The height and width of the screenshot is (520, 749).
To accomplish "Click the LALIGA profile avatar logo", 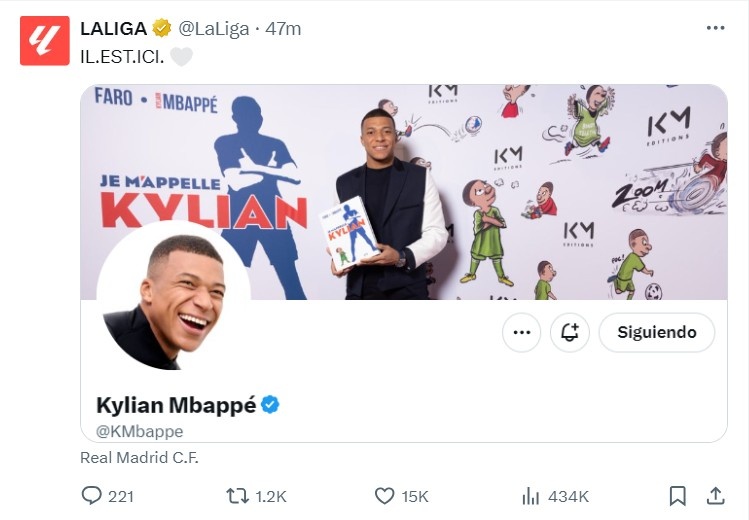I will point(45,41).
